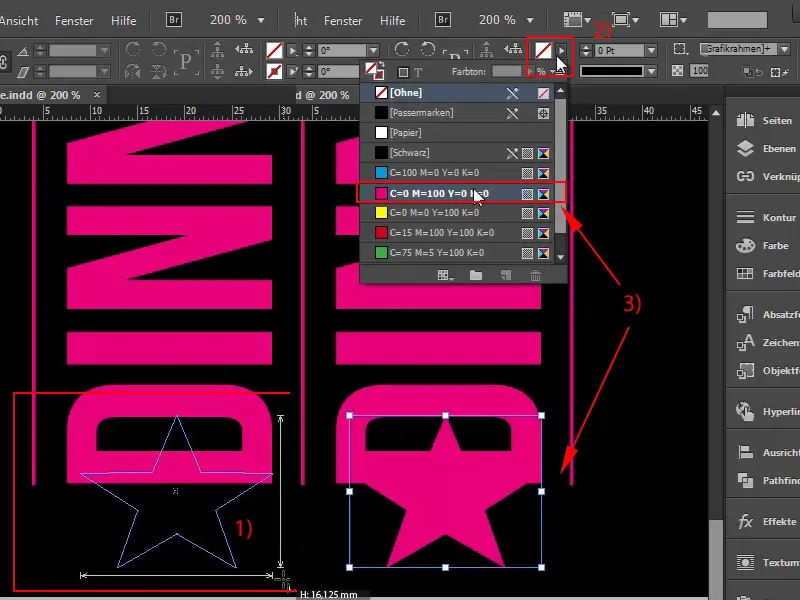Image resolution: width=800 pixels, height=600 pixels.
Task: Click the Effekte fx icon
Action: [x=745, y=521]
